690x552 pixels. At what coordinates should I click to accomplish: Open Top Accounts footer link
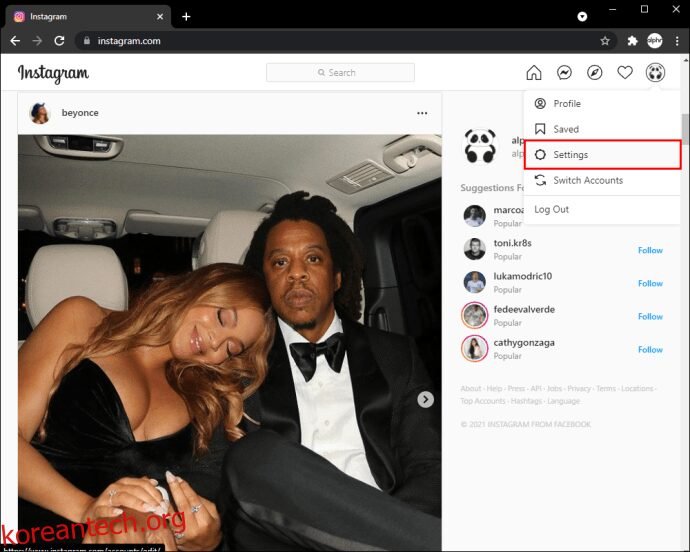[483, 401]
